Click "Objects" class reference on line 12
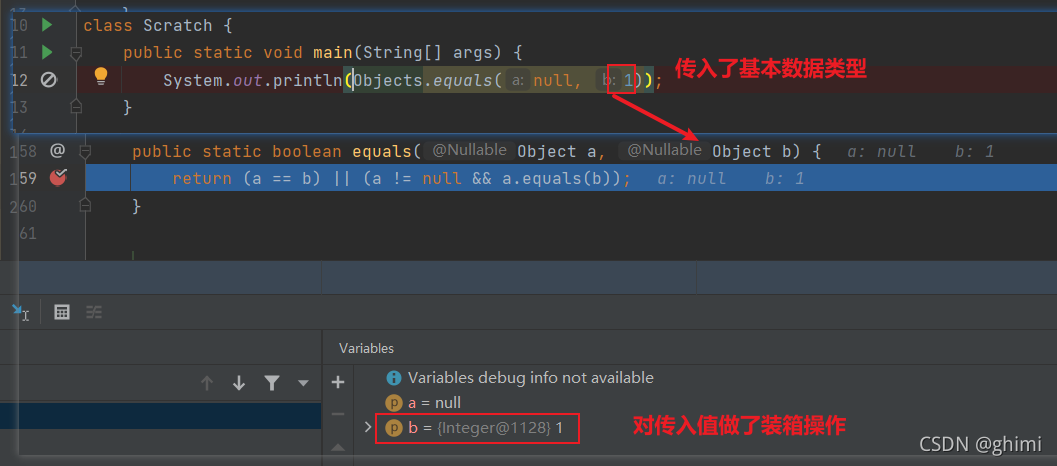 388,80
